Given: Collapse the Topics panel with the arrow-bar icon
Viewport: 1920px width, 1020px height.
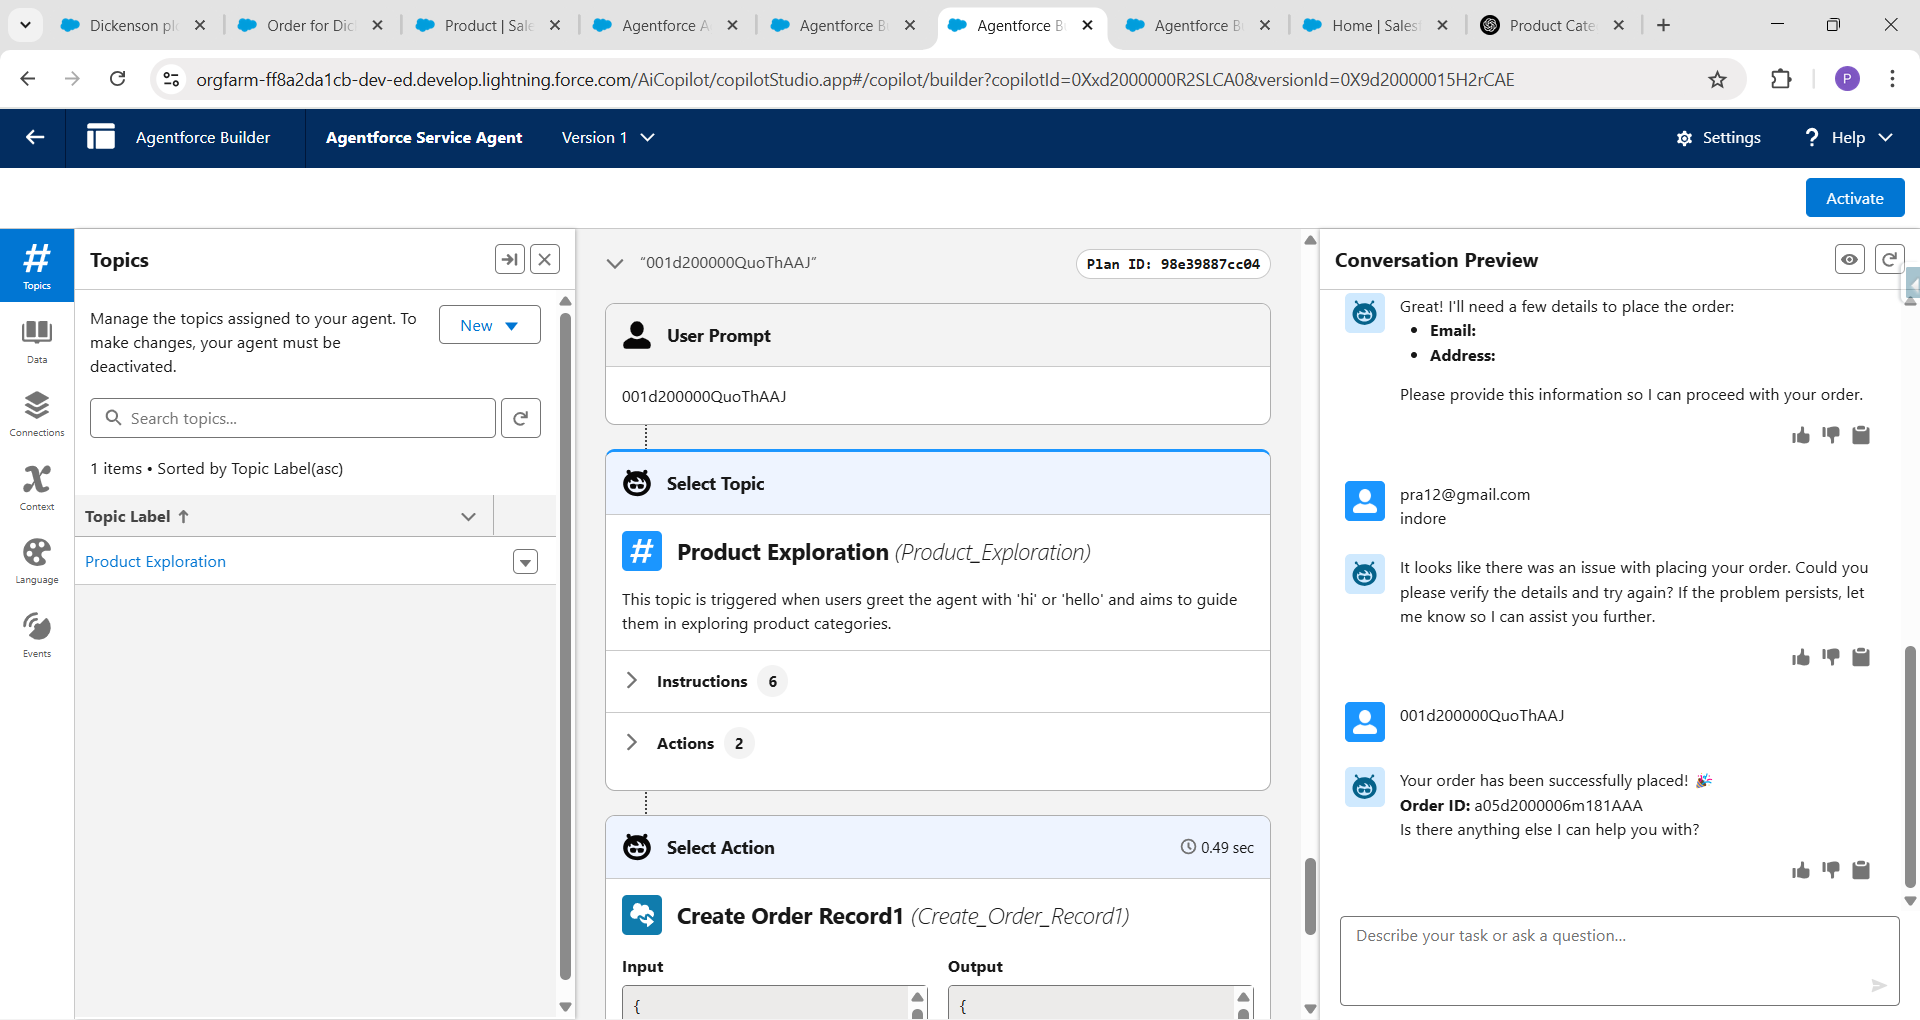Looking at the screenshot, I should (510, 260).
